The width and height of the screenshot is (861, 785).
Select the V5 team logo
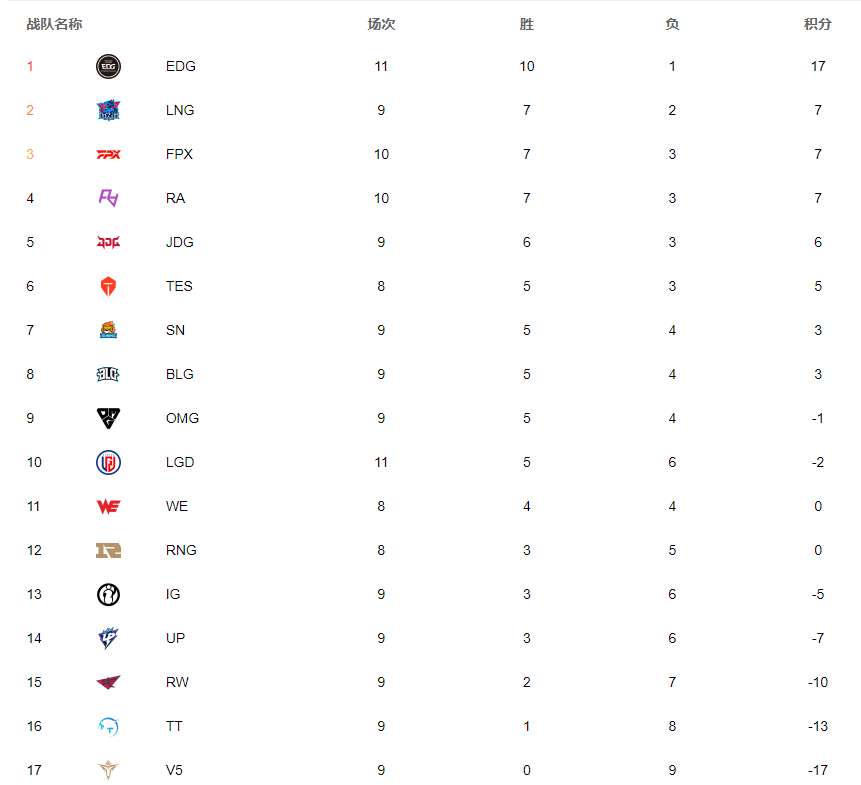(108, 770)
